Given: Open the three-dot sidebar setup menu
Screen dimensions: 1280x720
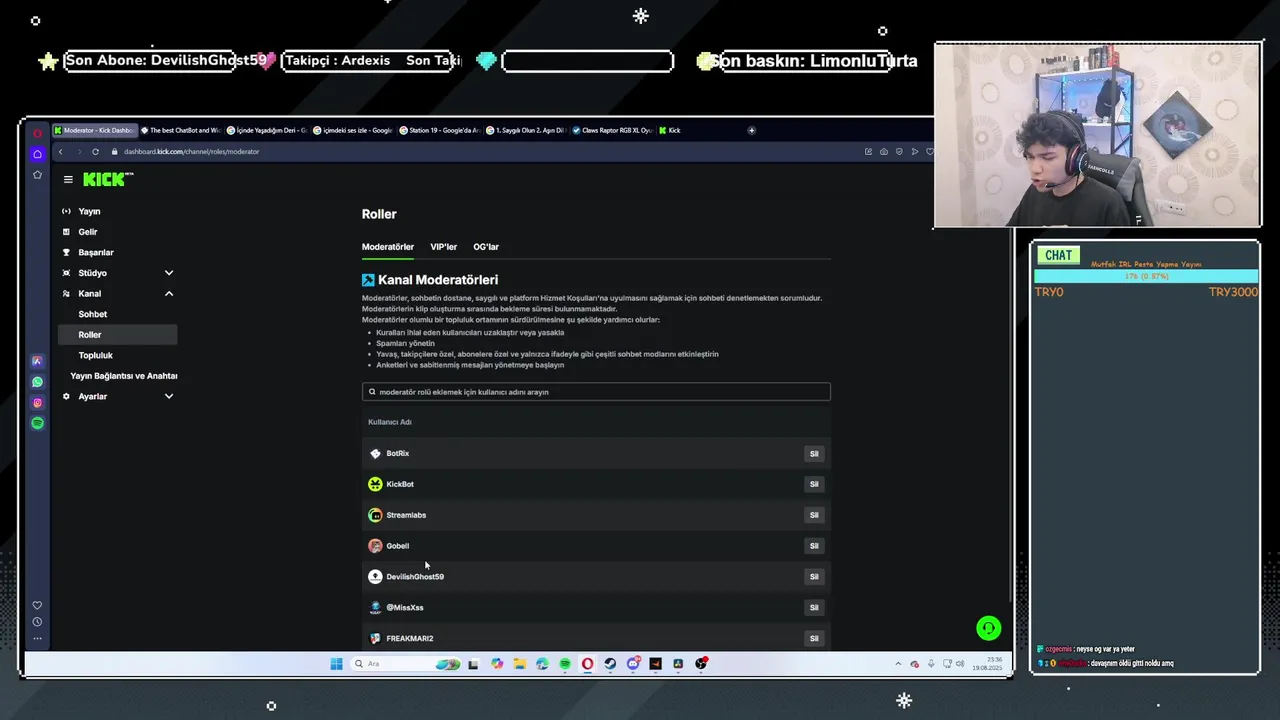Looking at the screenshot, I should [x=37, y=638].
